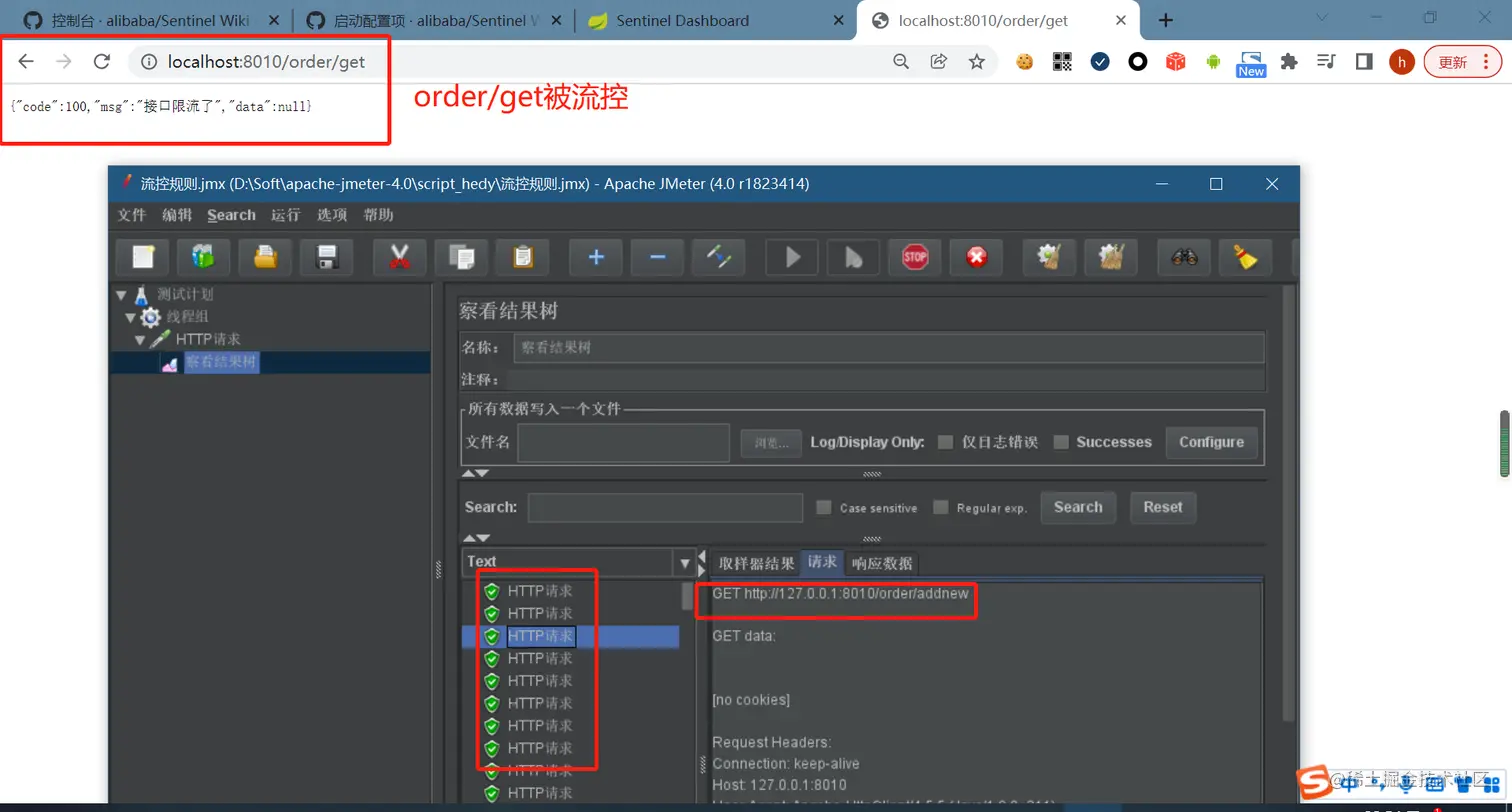The height and width of the screenshot is (812, 1512).
Task: Enable the Regular exp. checkbox
Action: click(941, 507)
